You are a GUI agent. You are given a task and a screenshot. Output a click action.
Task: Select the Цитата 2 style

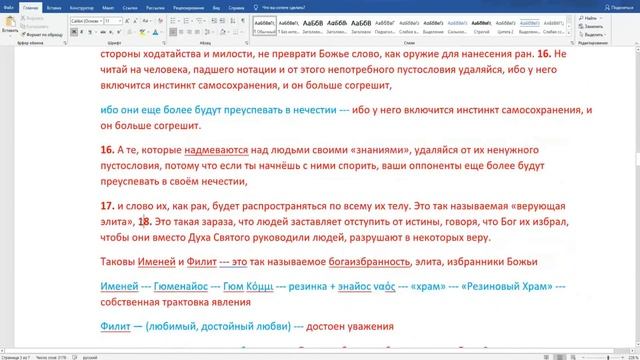(505, 26)
